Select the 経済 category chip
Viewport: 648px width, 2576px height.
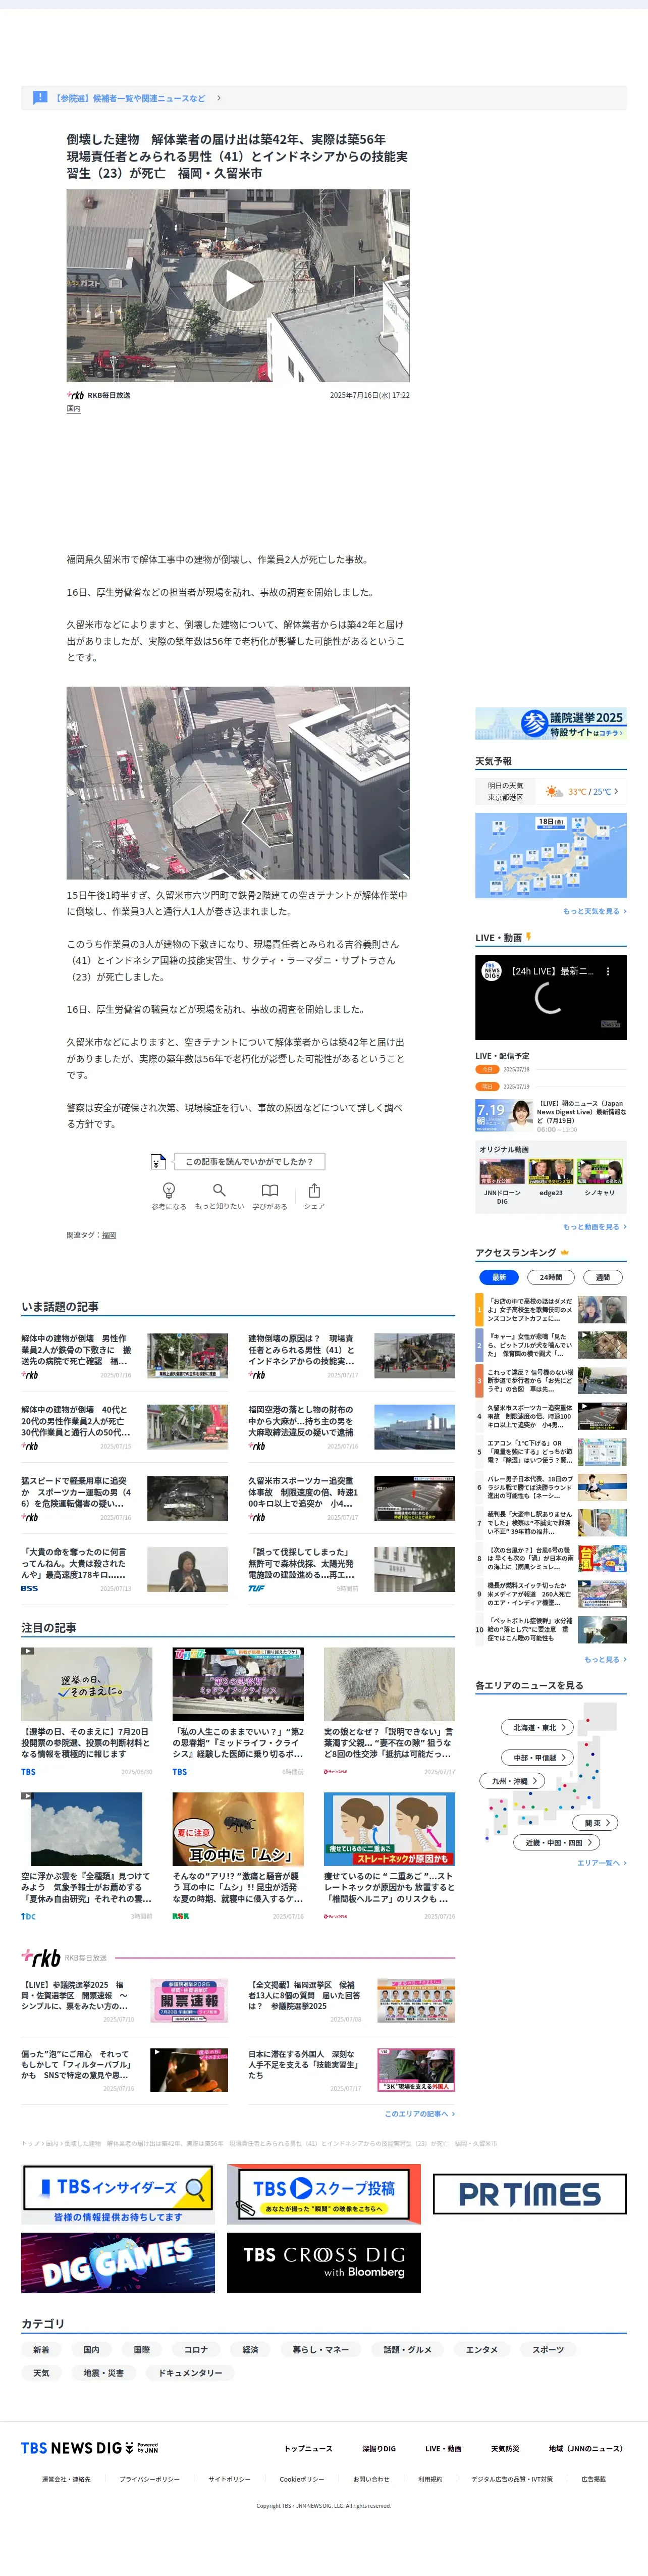click(250, 2350)
